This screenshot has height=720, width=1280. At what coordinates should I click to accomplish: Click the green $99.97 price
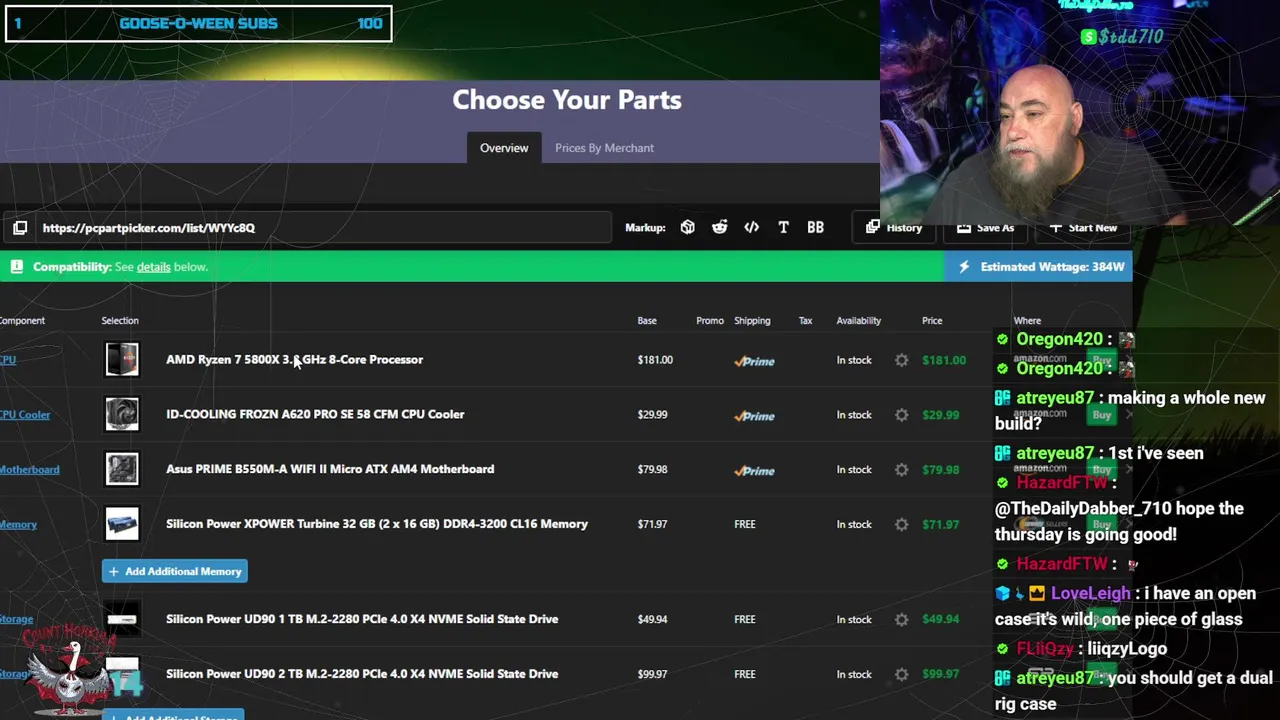tap(940, 674)
